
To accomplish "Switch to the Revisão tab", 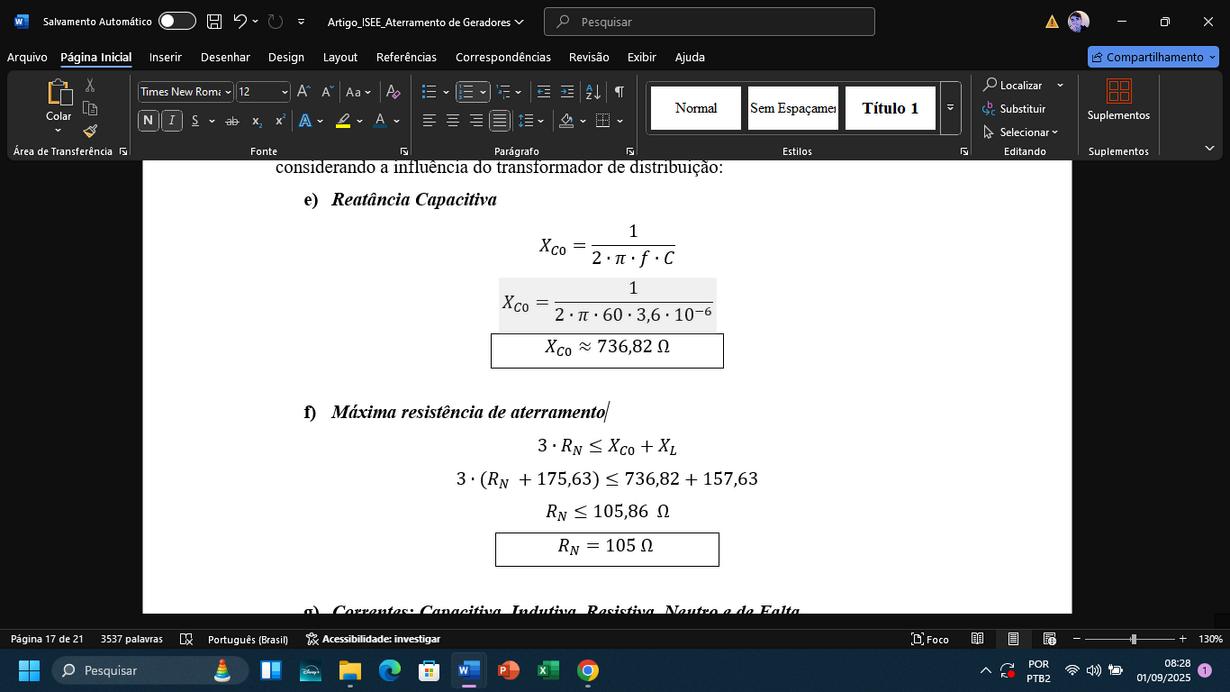I will pyautogui.click(x=589, y=57).
